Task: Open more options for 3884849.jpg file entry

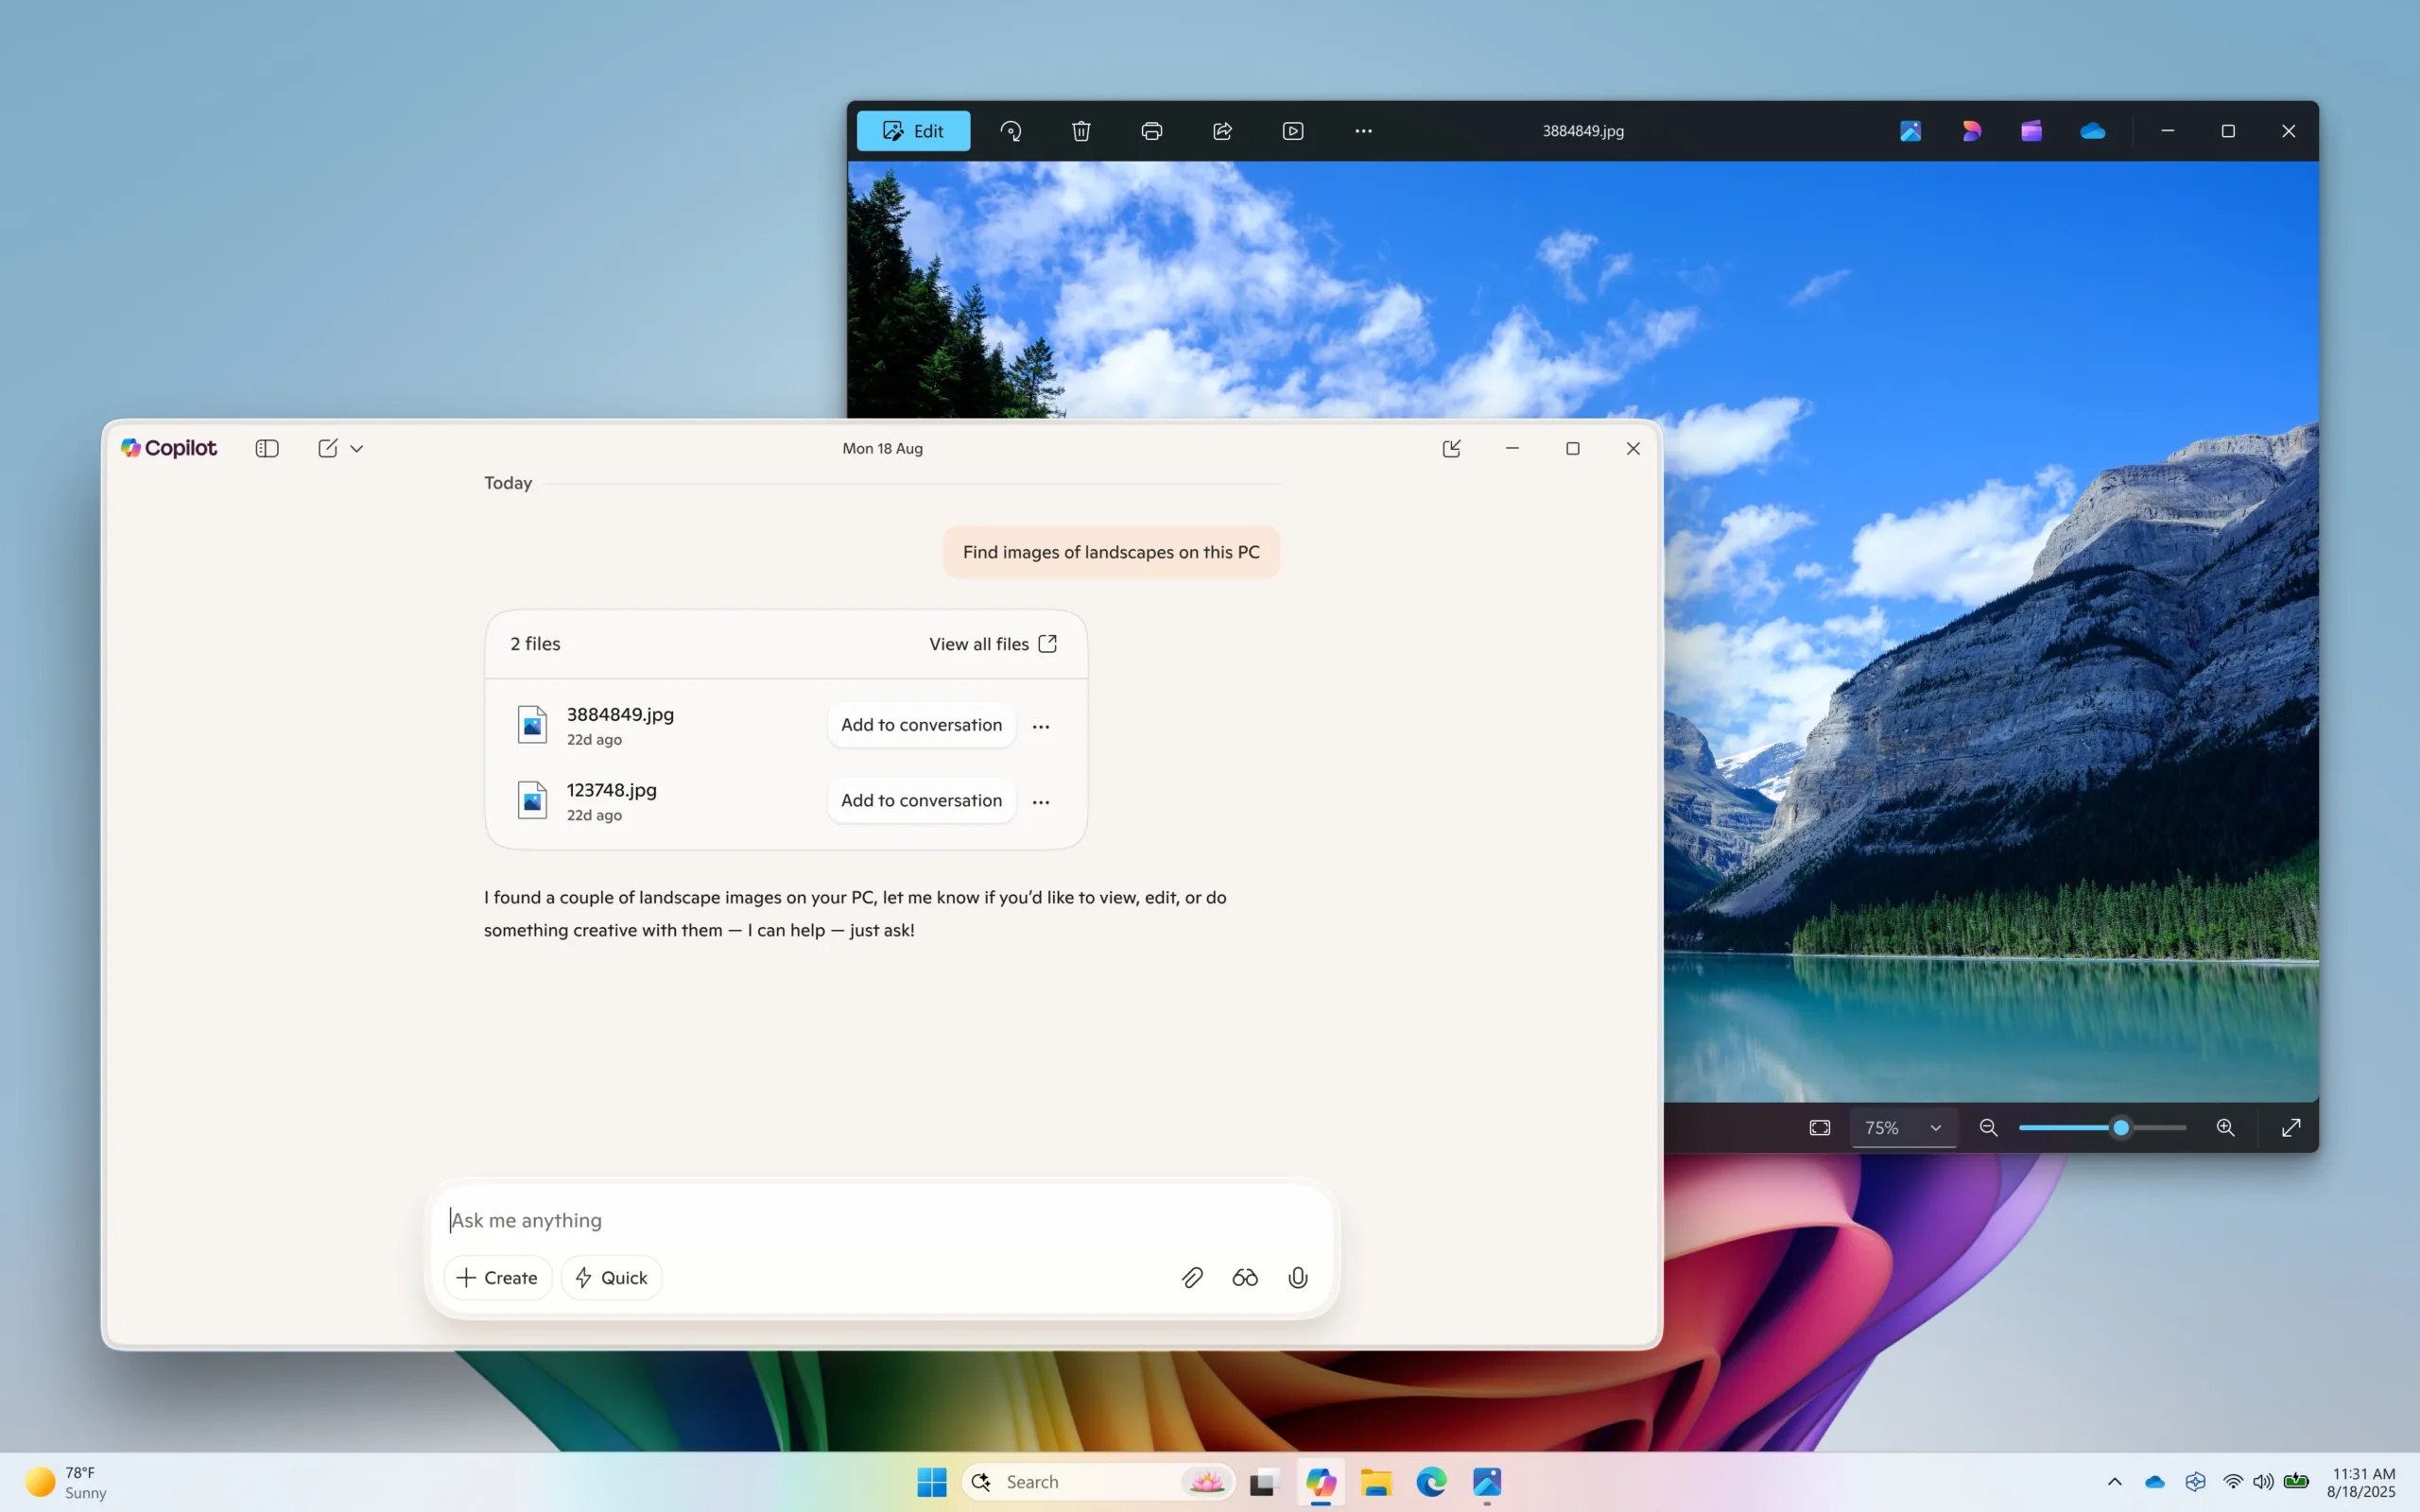Action: pos(1041,725)
